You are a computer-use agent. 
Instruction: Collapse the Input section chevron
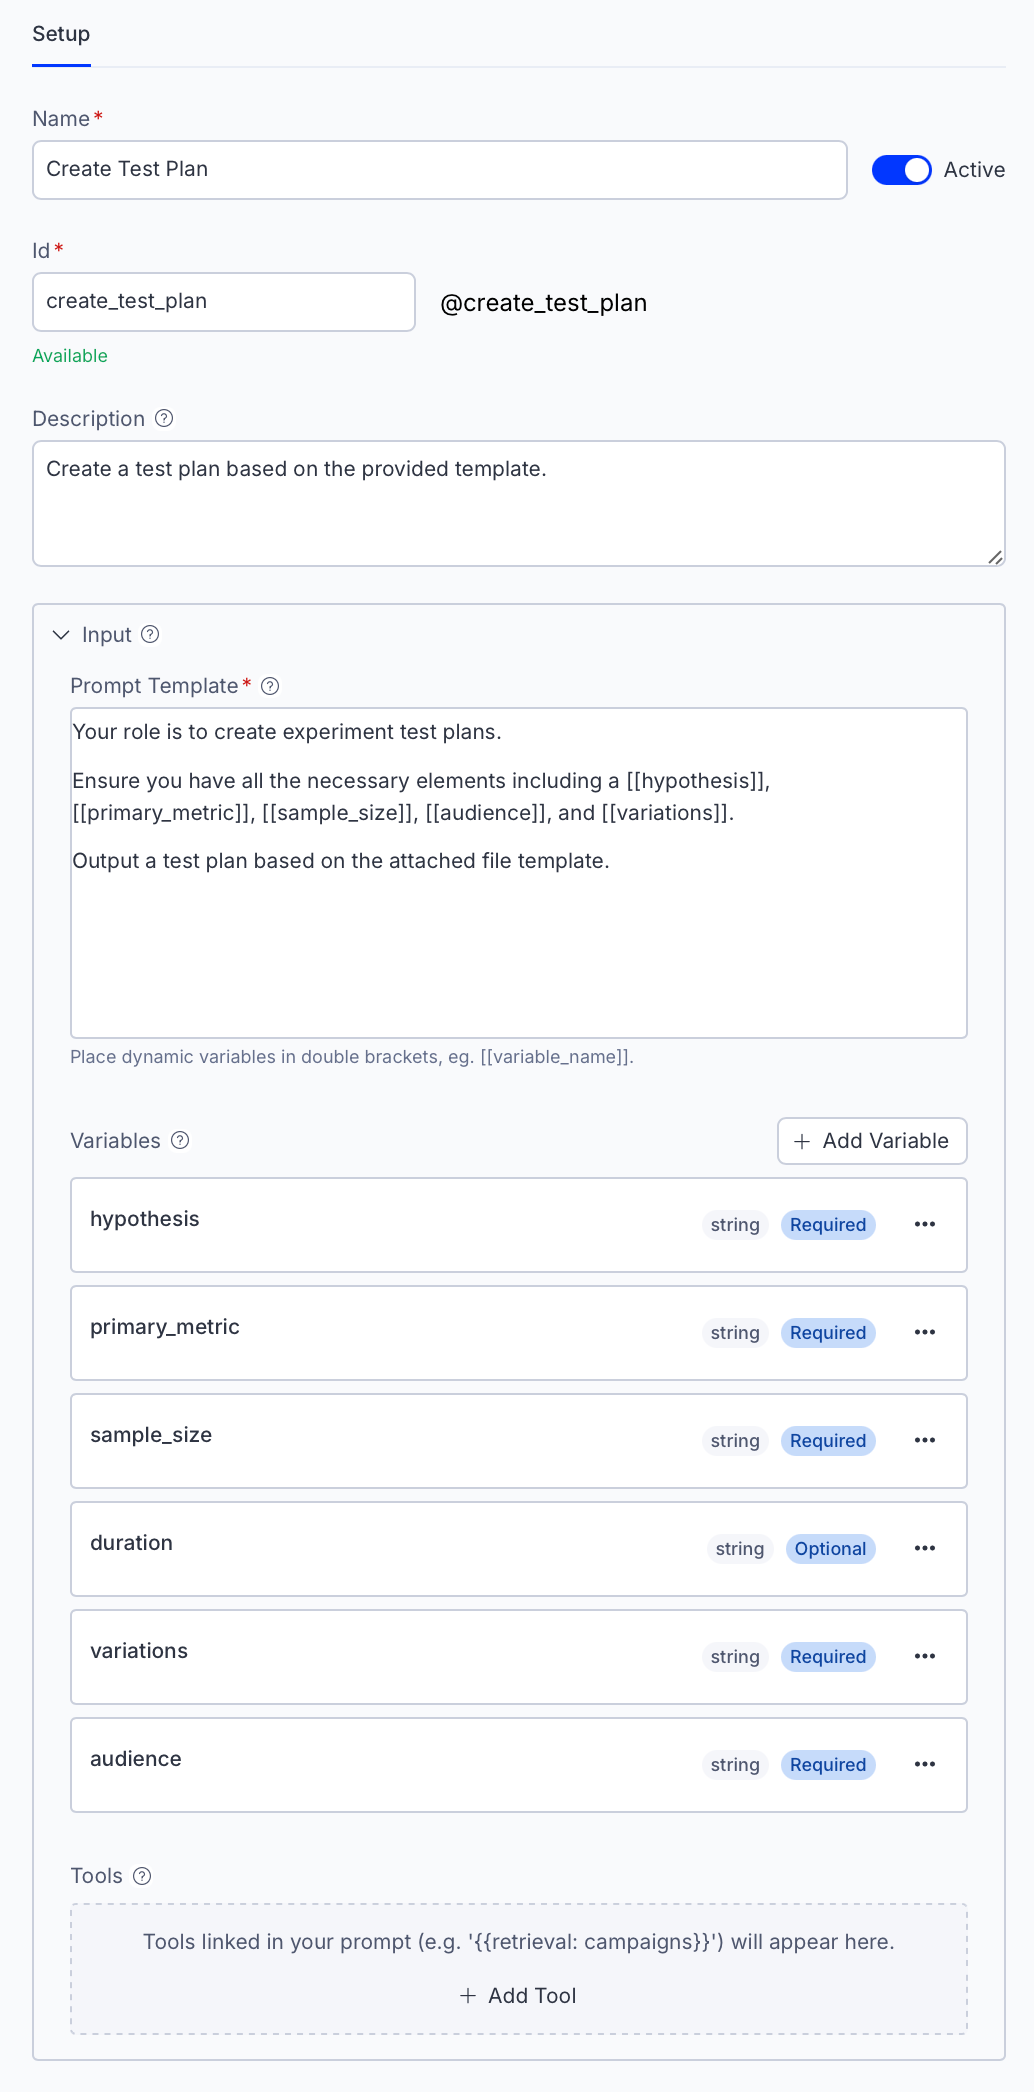61,635
